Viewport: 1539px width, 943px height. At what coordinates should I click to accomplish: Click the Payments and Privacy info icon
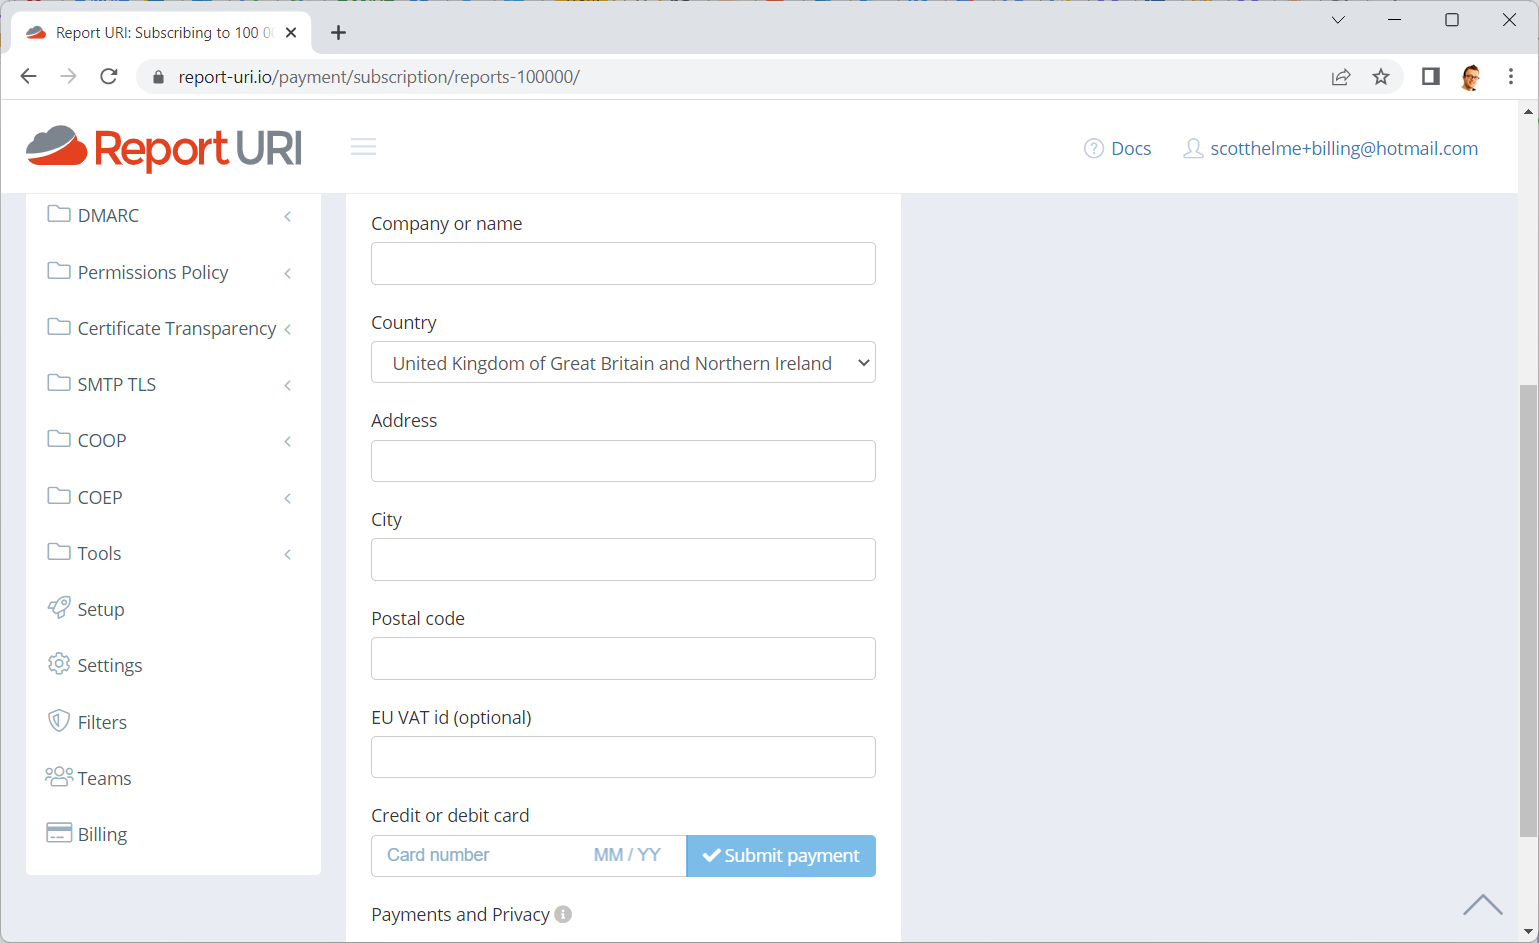point(563,914)
